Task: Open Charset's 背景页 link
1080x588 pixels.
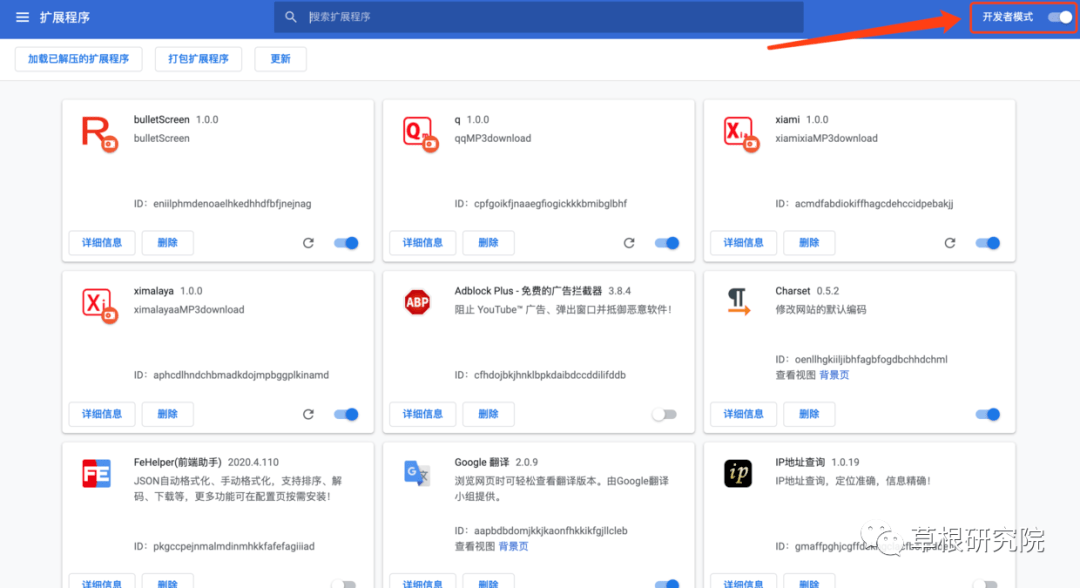Action: pos(834,375)
